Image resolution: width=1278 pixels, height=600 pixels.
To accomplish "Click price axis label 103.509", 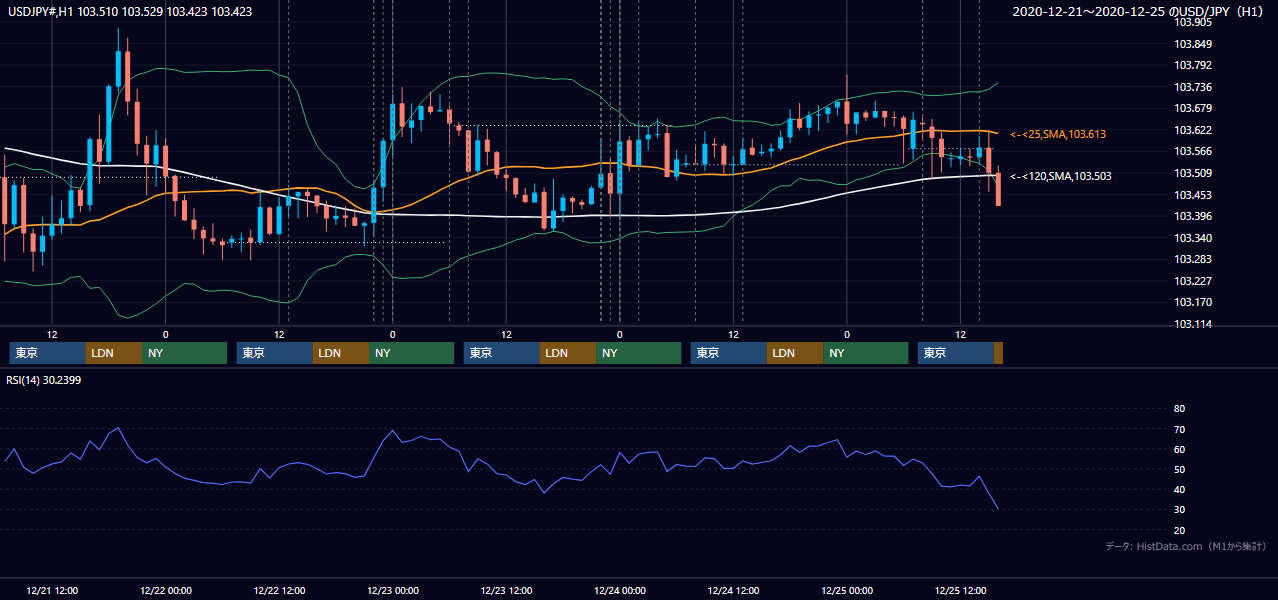I will pyautogui.click(x=1193, y=173).
